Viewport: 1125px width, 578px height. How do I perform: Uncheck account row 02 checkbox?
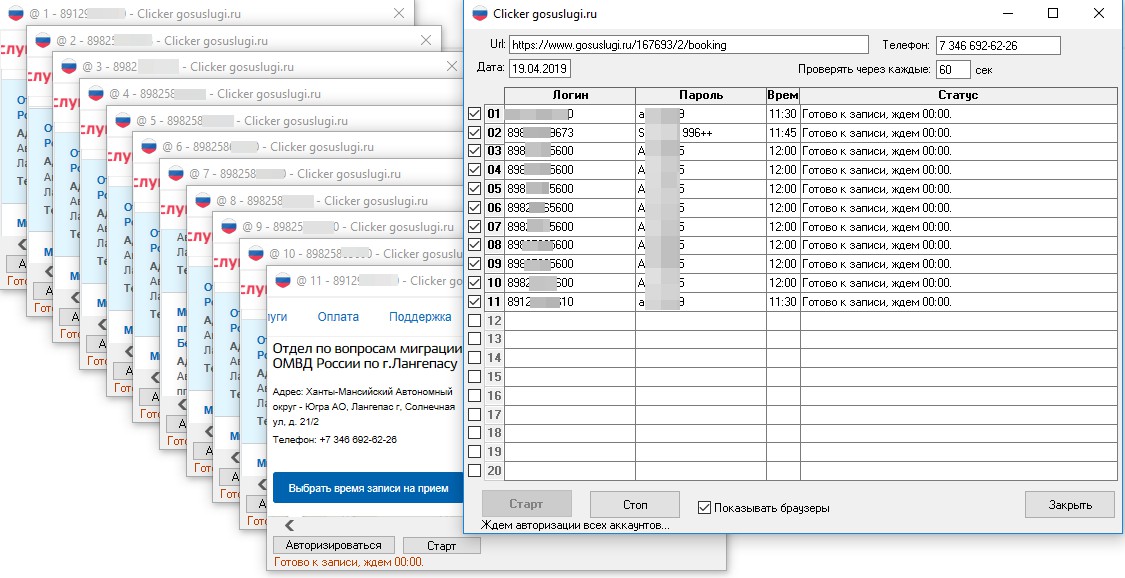tap(474, 133)
